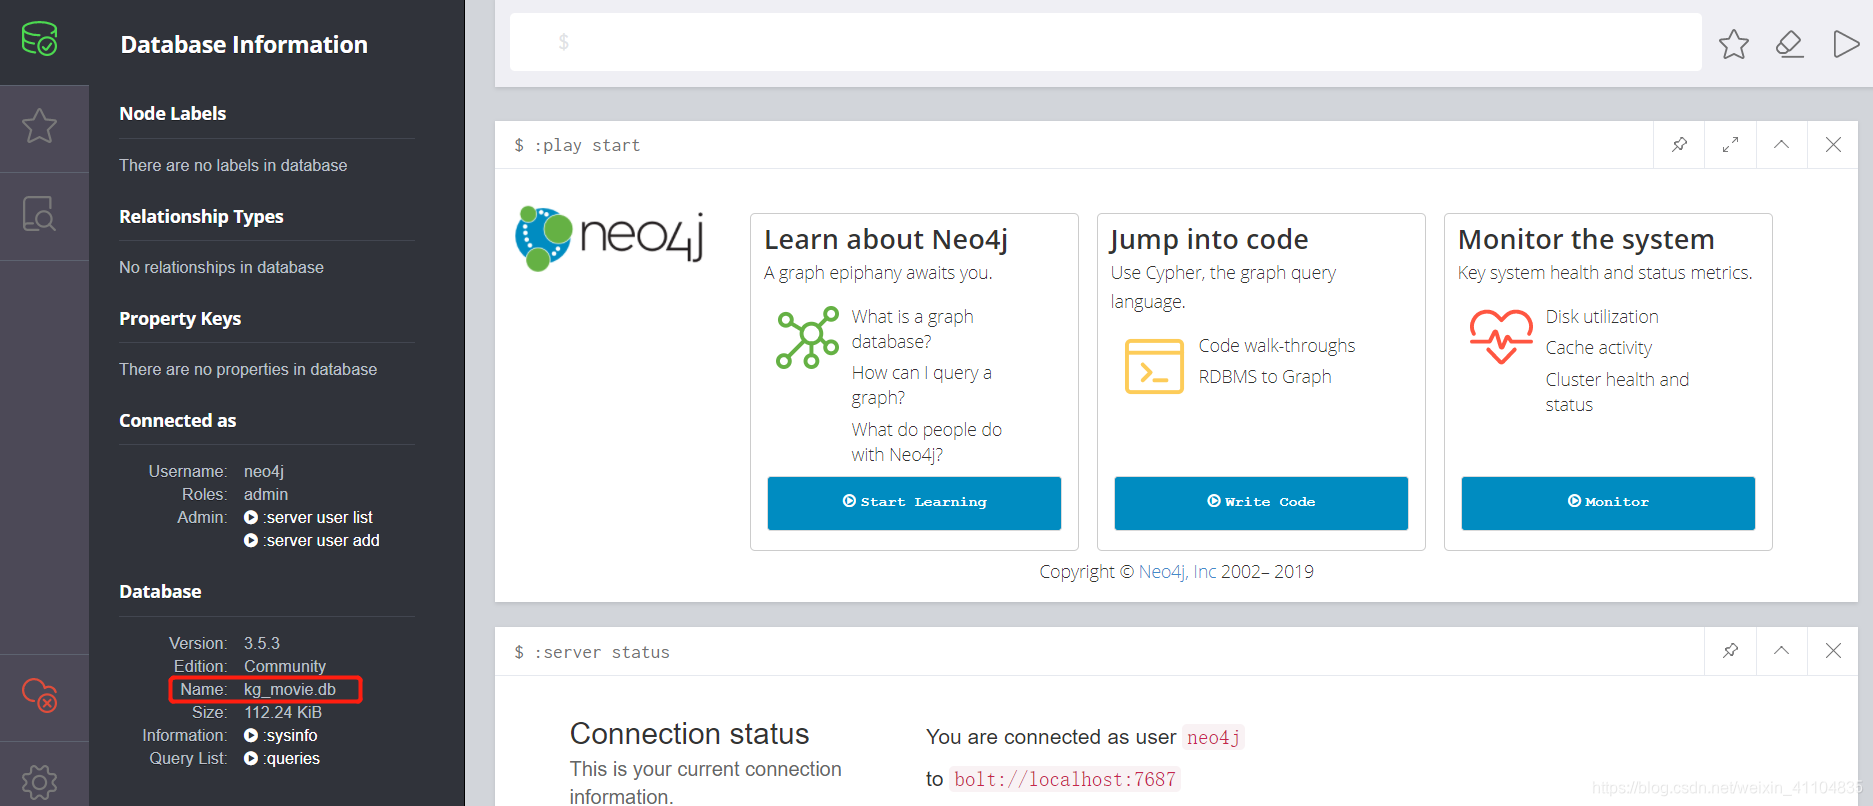Click the play icon beside :server user add

(x=251, y=540)
